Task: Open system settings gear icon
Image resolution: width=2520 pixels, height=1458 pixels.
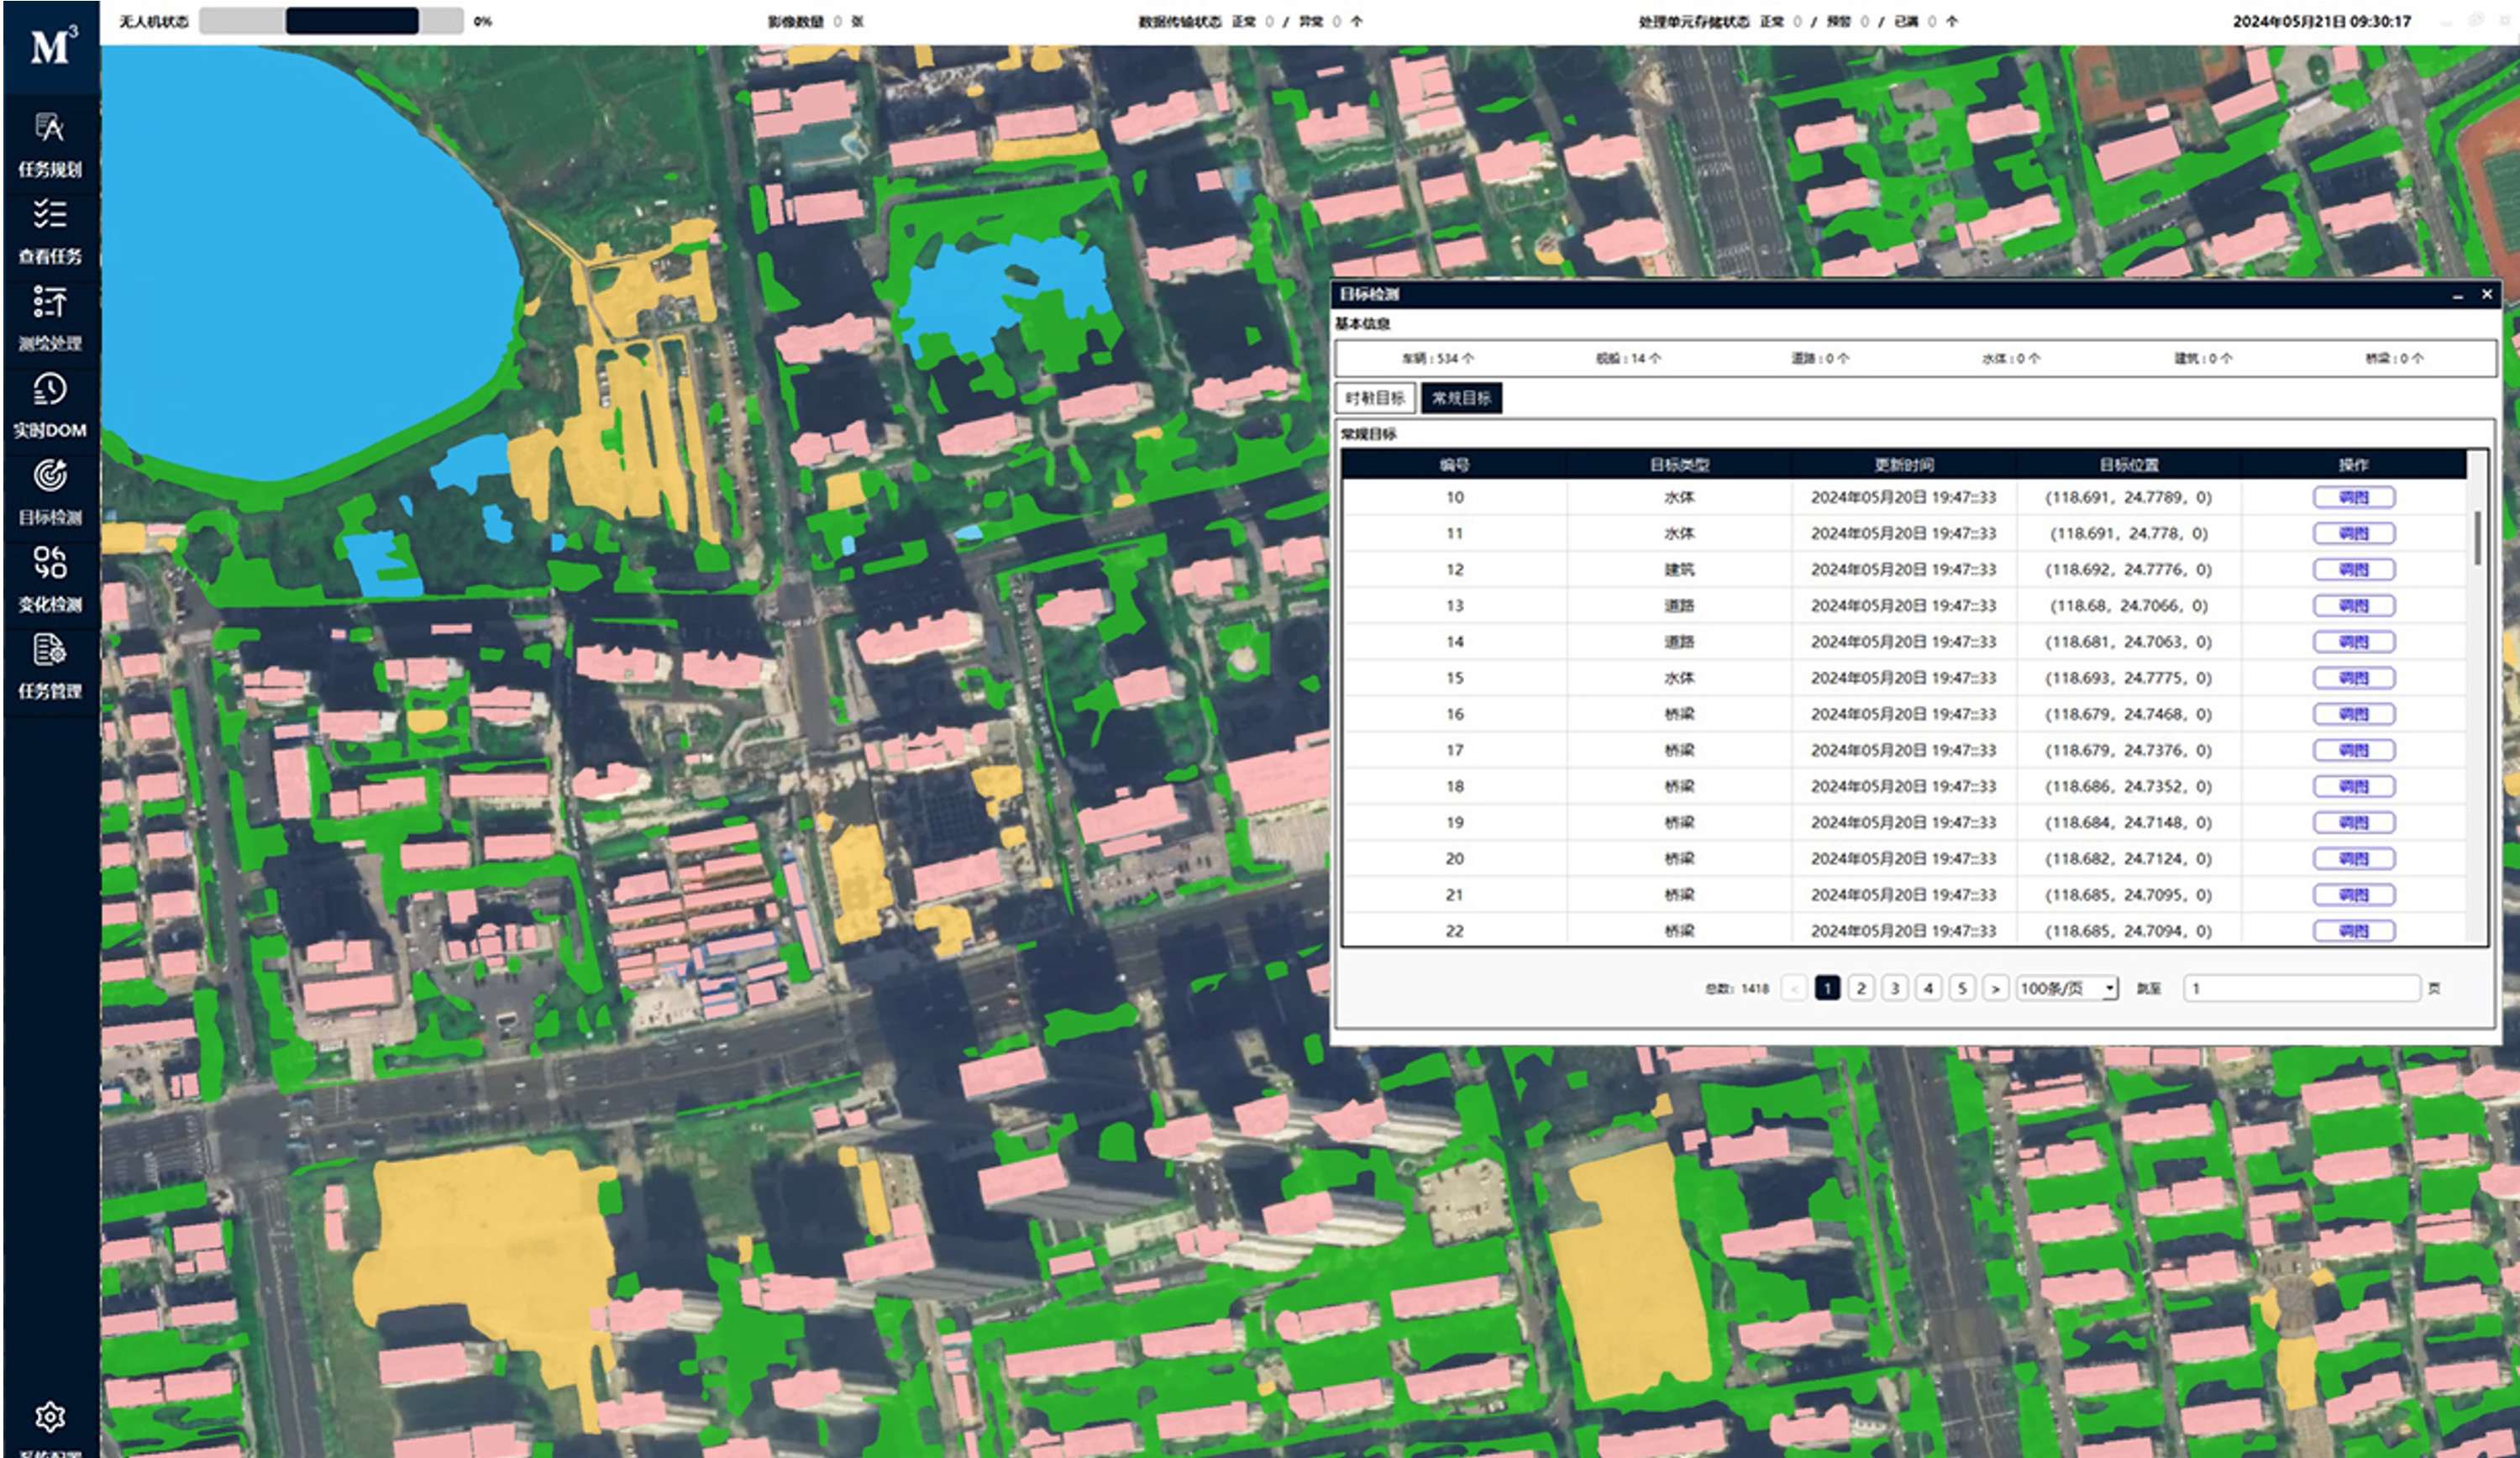Action: (x=50, y=1417)
